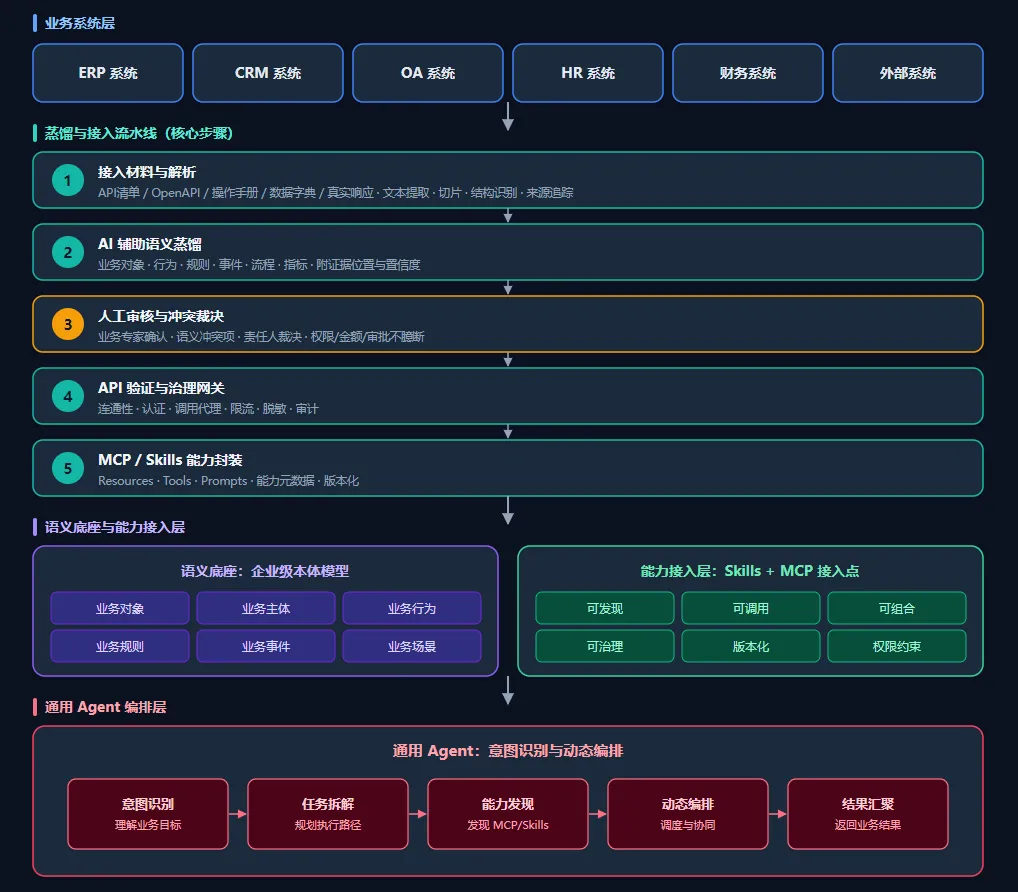Click the 语义底座：企业级本体模型 panel title
The width and height of the screenshot is (1018, 892).
(x=265, y=571)
